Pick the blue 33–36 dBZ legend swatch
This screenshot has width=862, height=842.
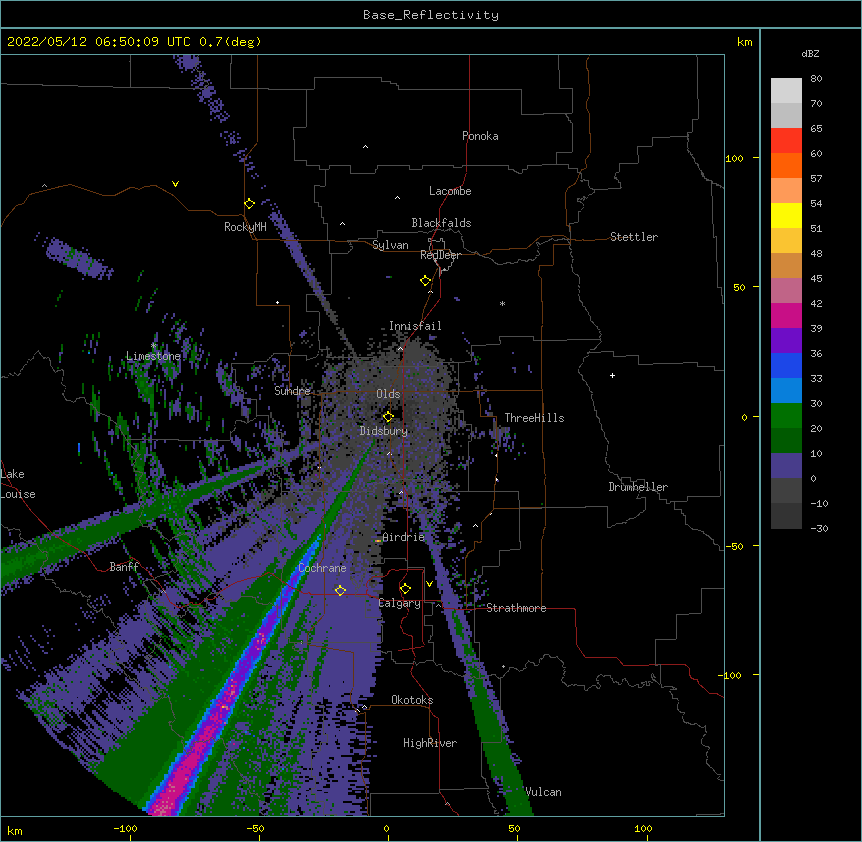[x=786, y=365]
